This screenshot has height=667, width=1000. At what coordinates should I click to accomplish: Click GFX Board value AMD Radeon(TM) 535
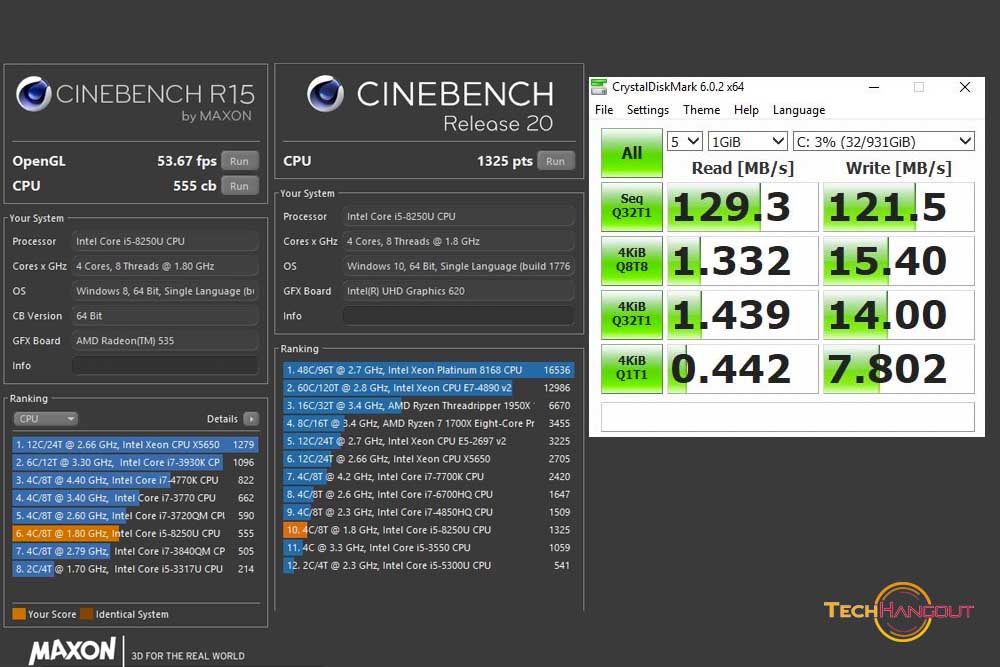165,341
